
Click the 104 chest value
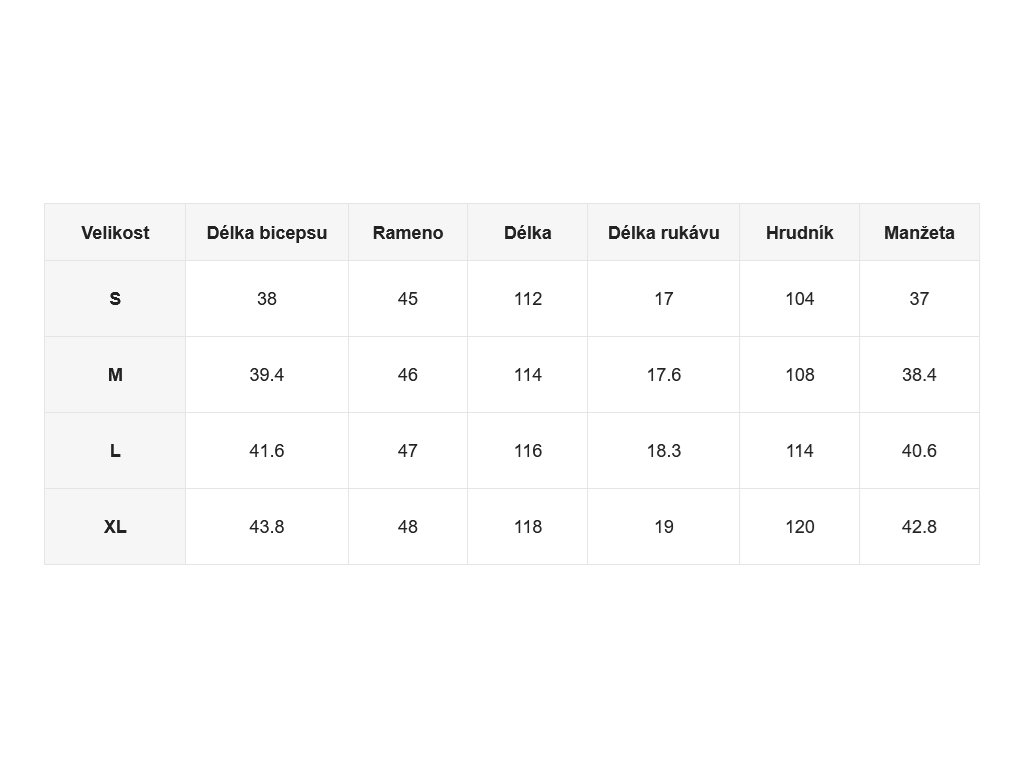tap(799, 299)
